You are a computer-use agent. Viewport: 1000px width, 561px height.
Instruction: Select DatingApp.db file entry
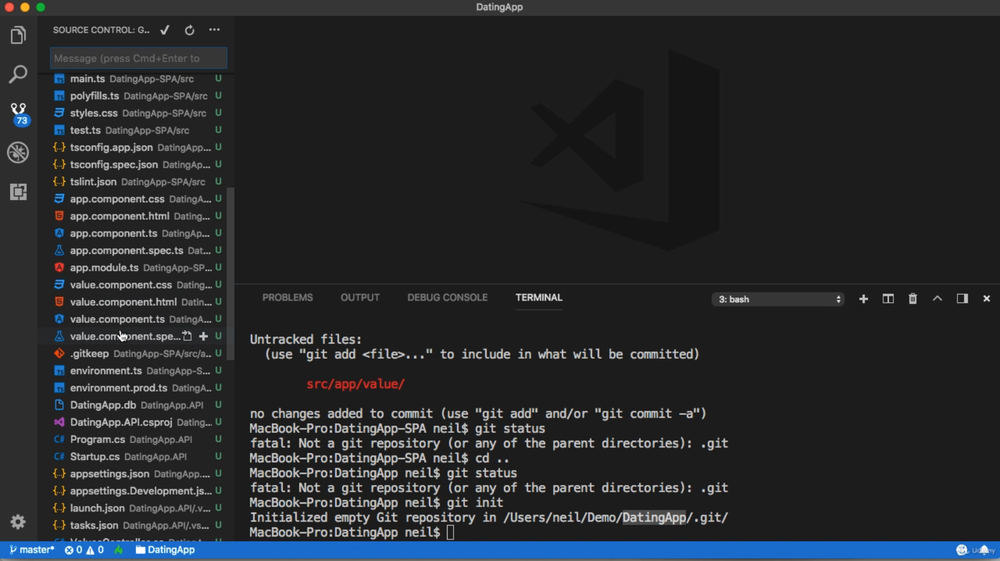(x=136, y=405)
